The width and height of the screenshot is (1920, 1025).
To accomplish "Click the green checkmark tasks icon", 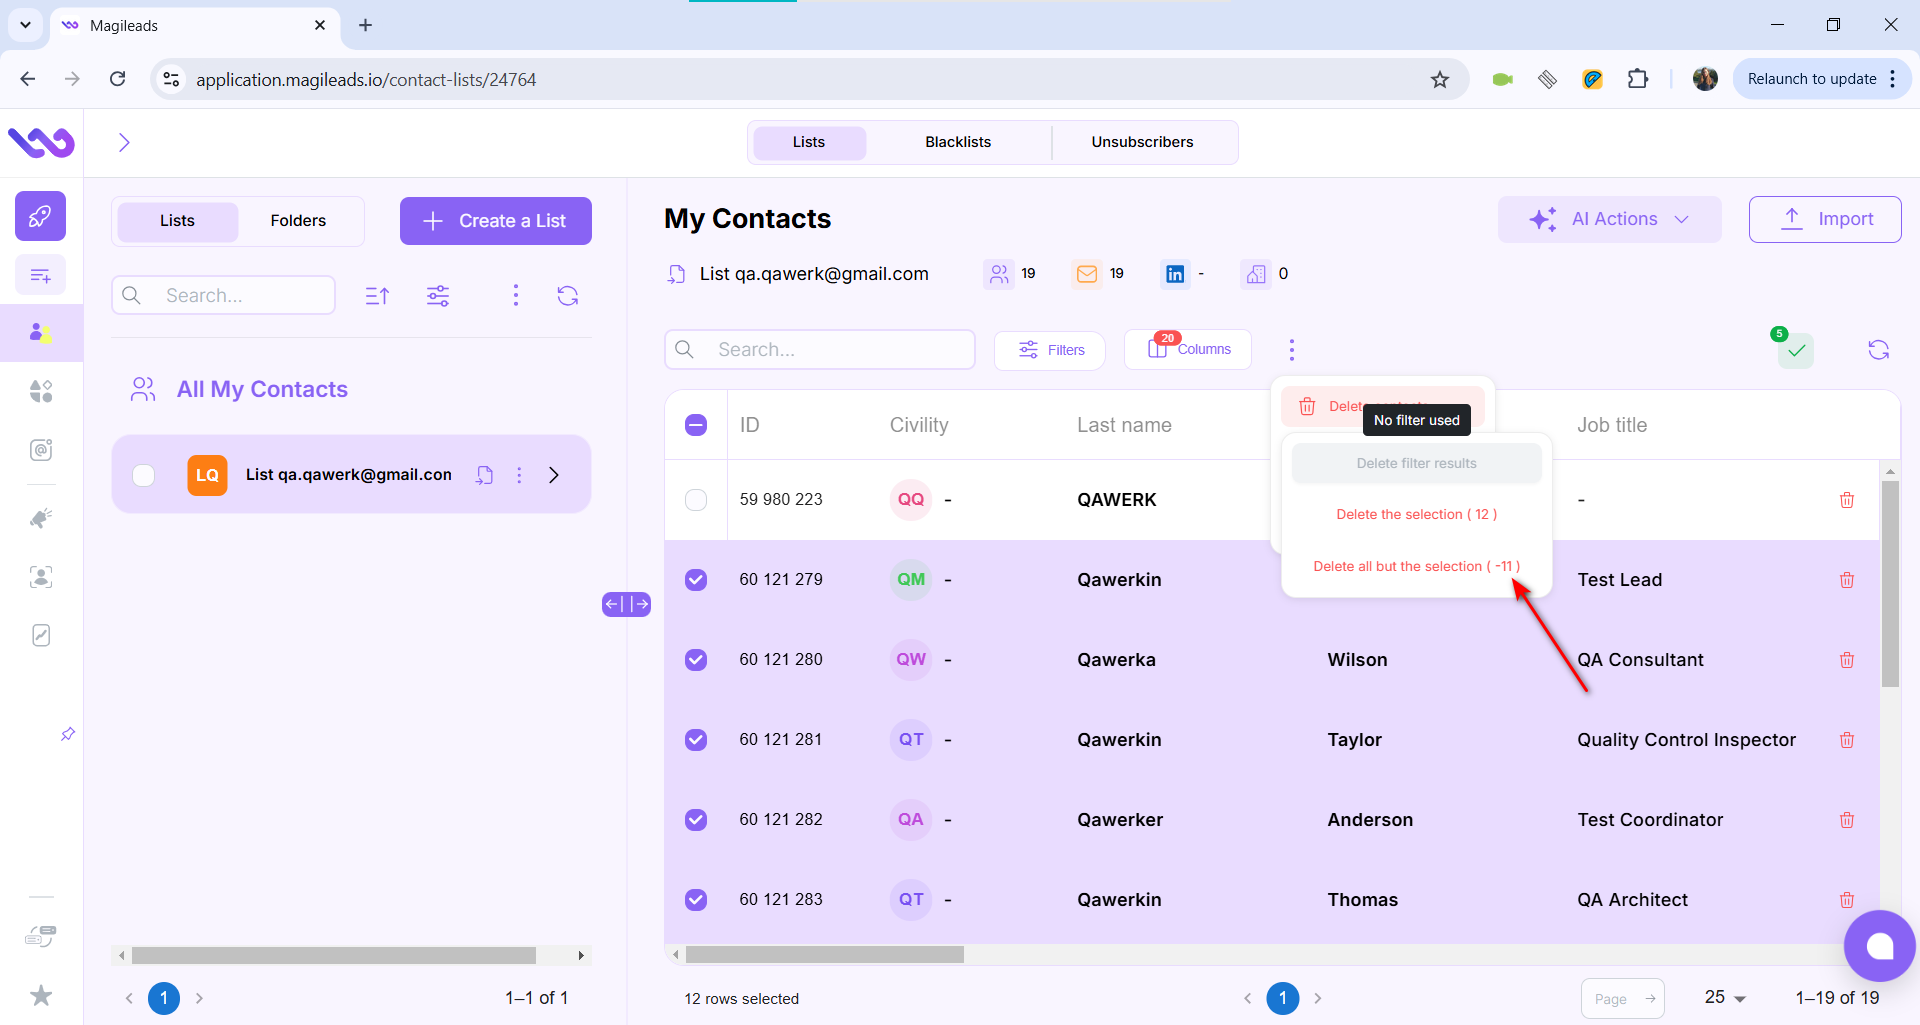I will coord(1796,350).
